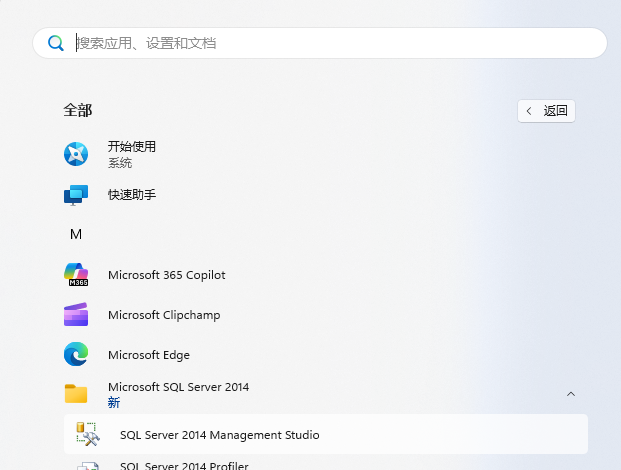This screenshot has height=470, width=621.
Task: Open the 快速助手 Quick Assist icon
Action: click(76, 195)
